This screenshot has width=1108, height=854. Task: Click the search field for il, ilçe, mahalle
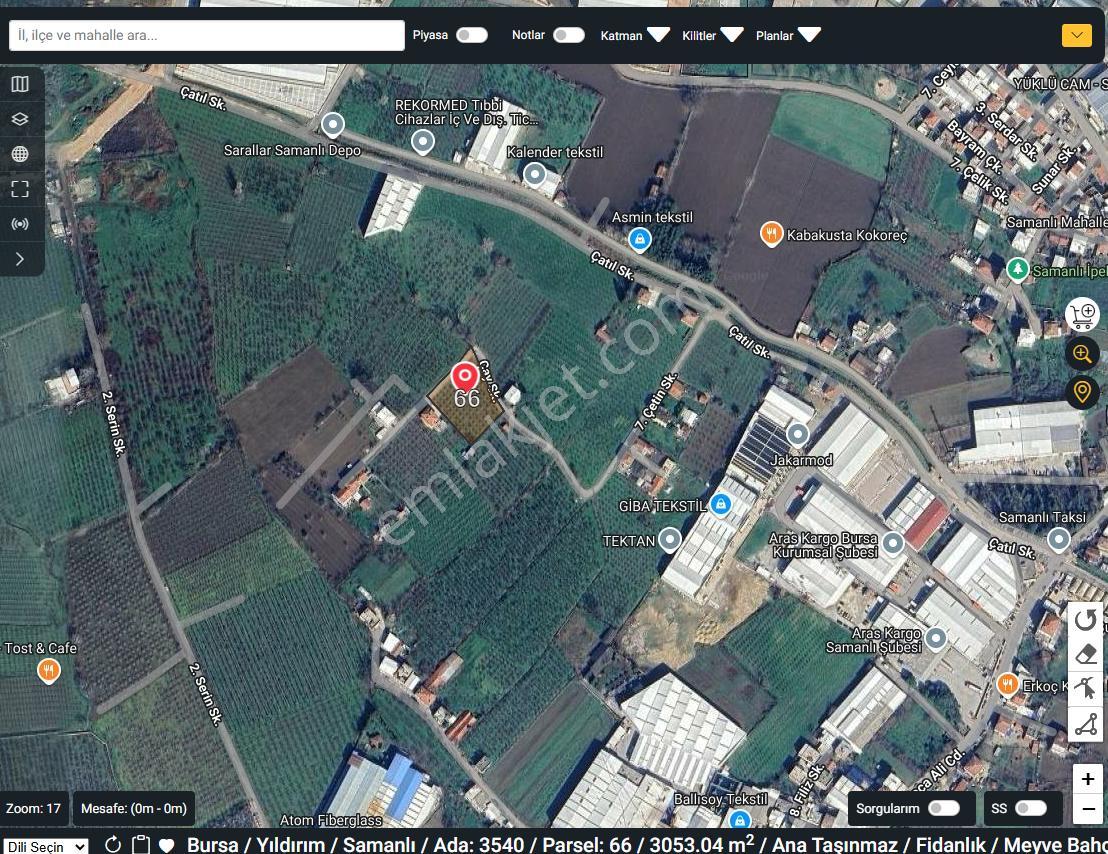click(x=206, y=35)
